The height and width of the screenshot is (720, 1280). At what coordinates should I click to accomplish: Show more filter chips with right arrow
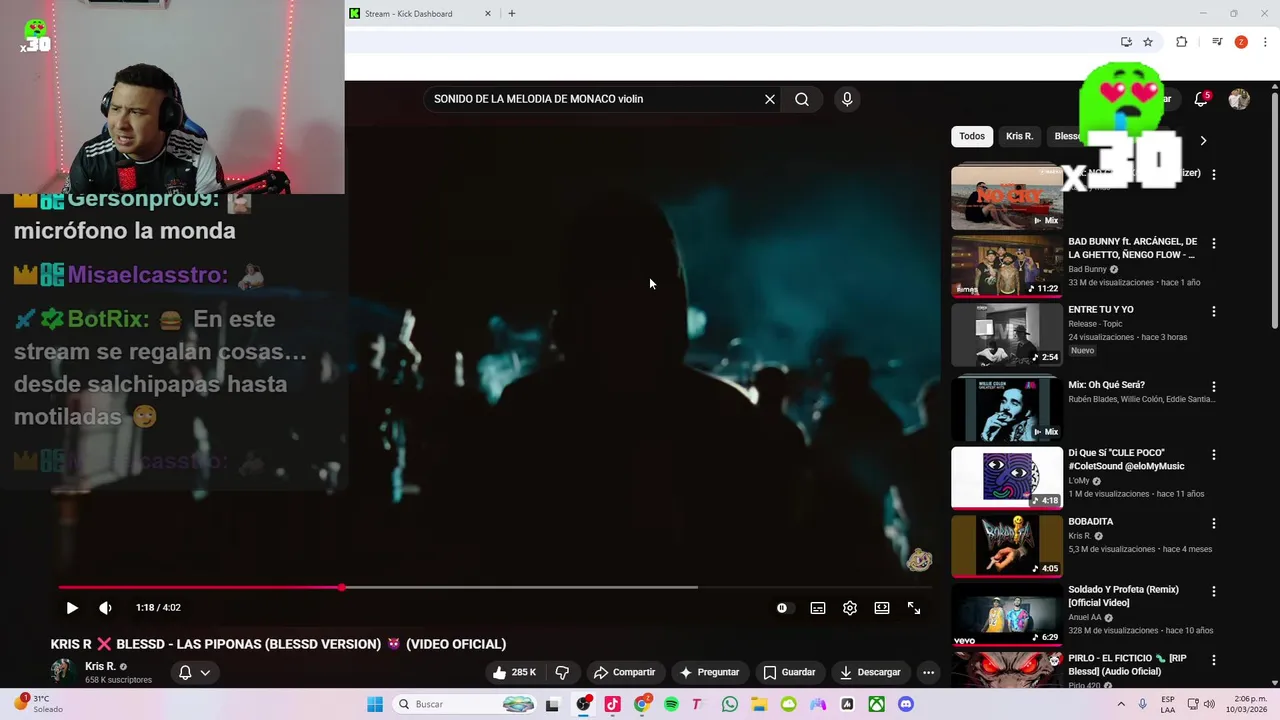click(x=1203, y=140)
